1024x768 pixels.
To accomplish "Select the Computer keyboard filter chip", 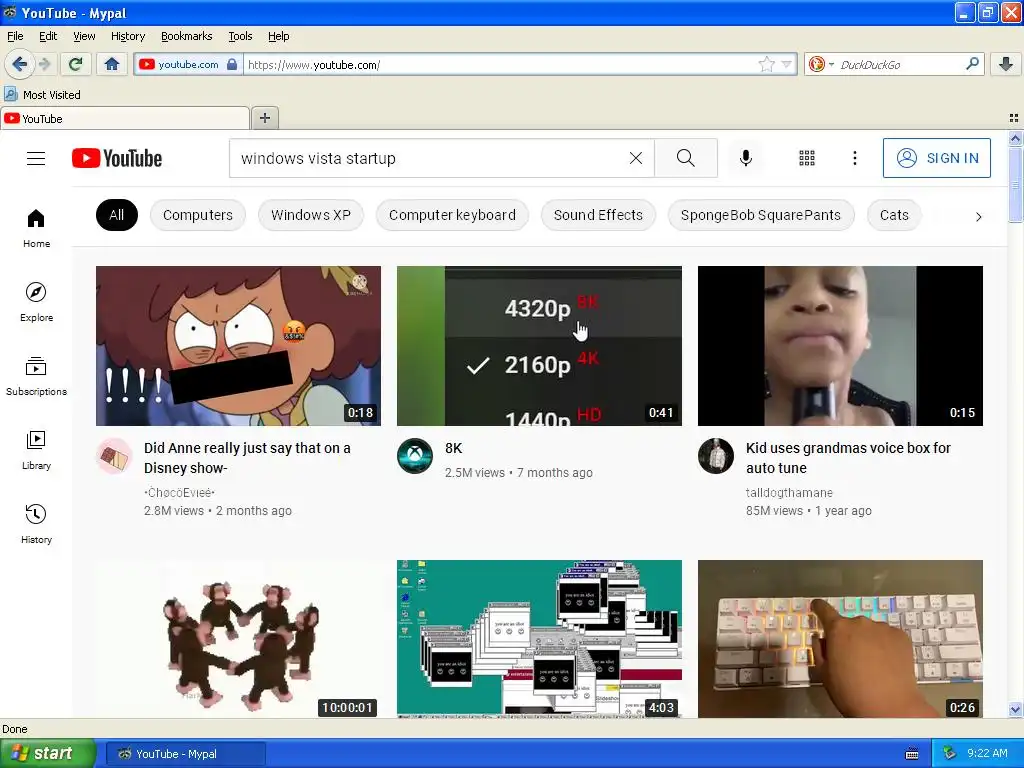I will [452, 215].
